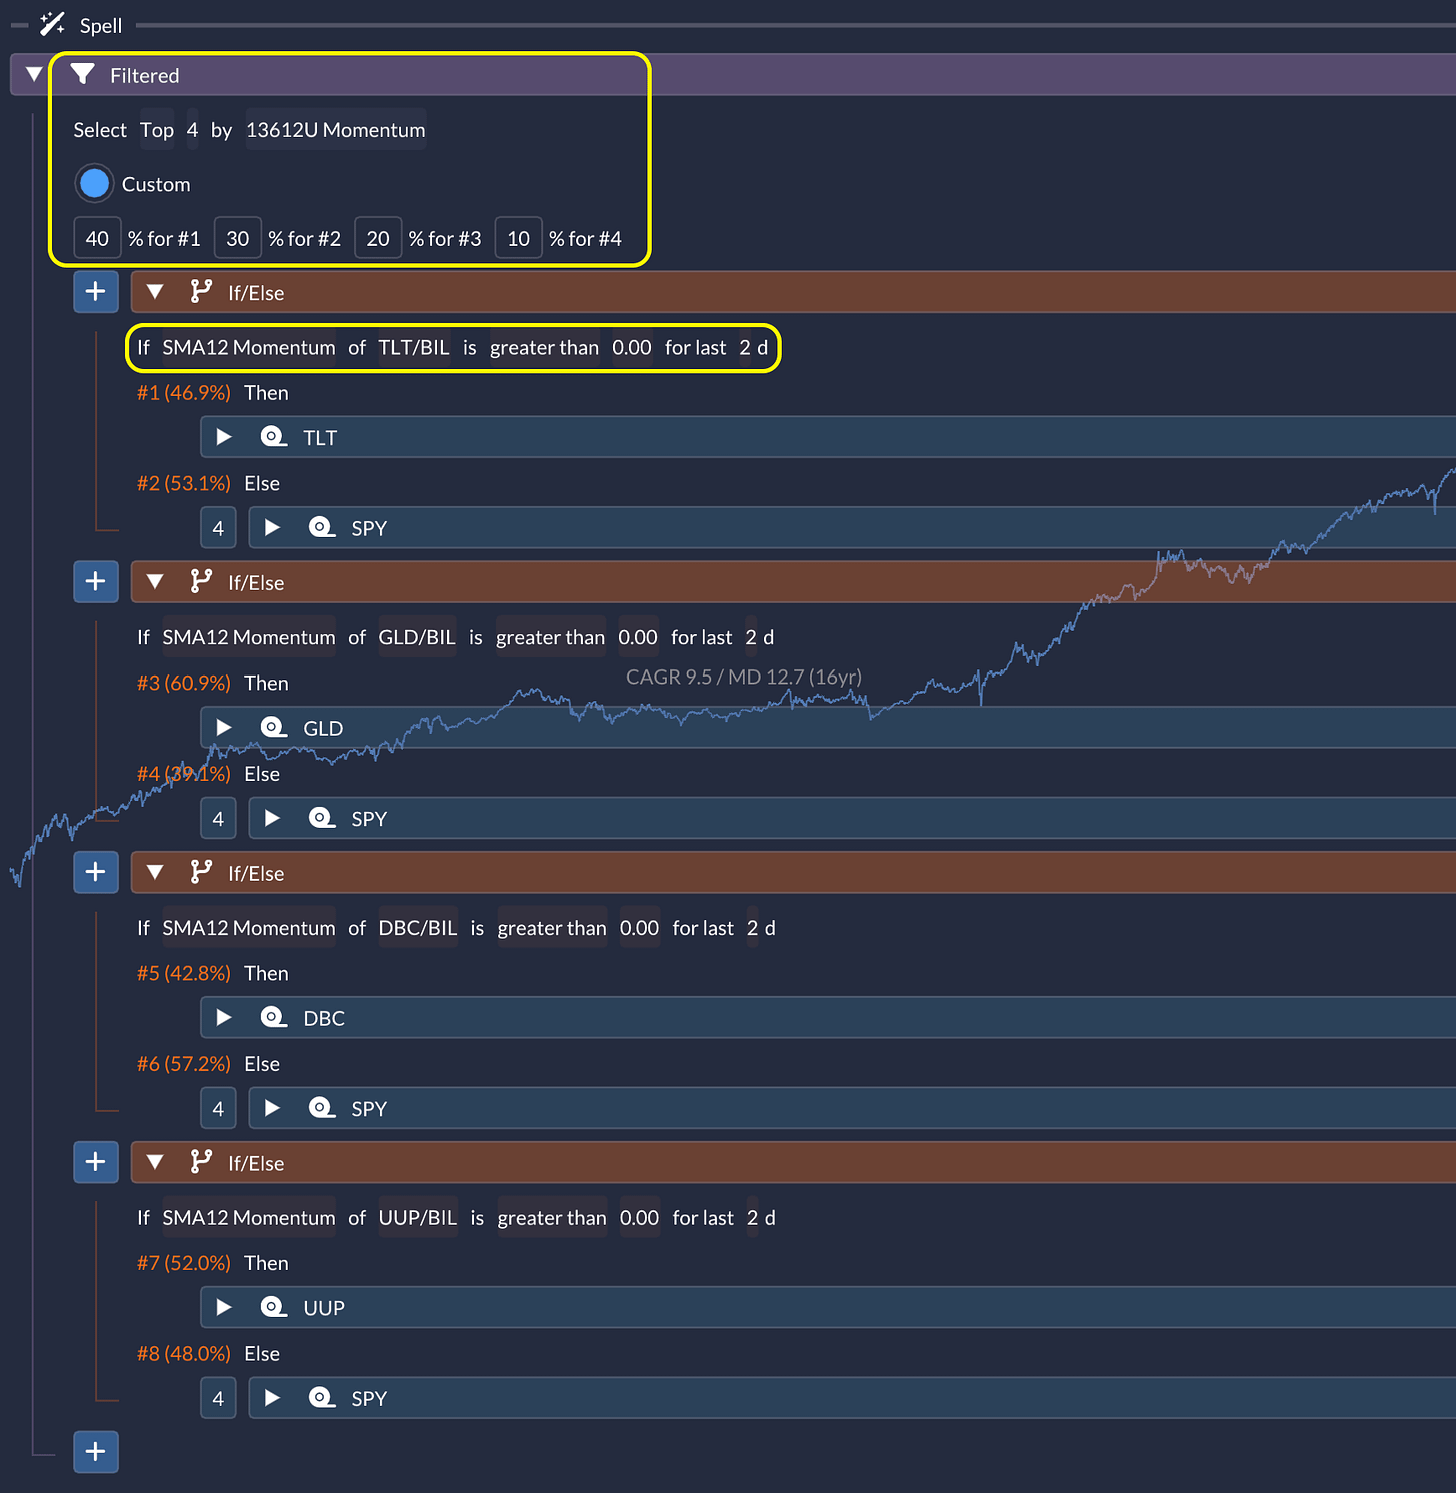The image size is (1456, 1493).
Task: Edit the select count 4 field
Action: pyautogui.click(x=192, y=130)
